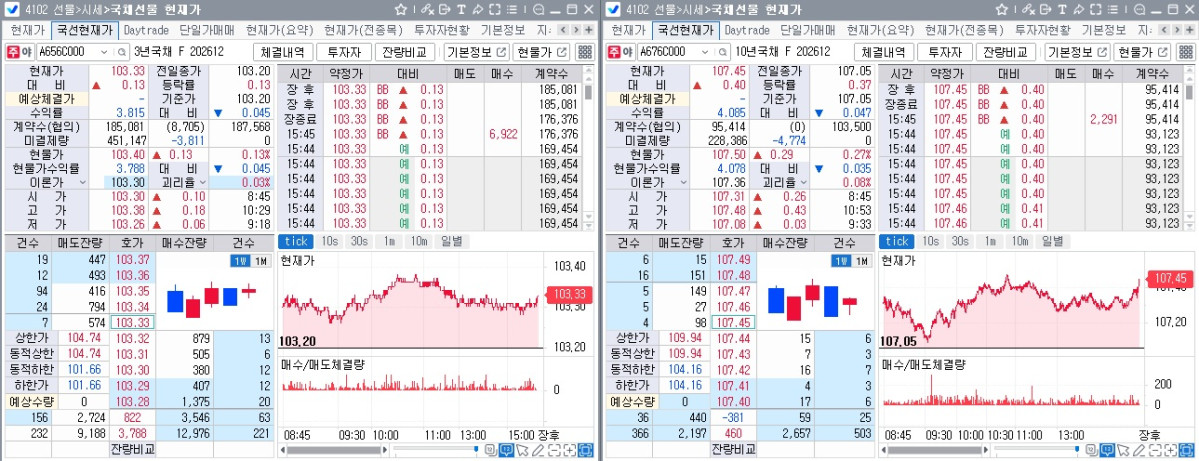Click the favorites star icon in left window
1199x461 pixels.
pos(401,10)
